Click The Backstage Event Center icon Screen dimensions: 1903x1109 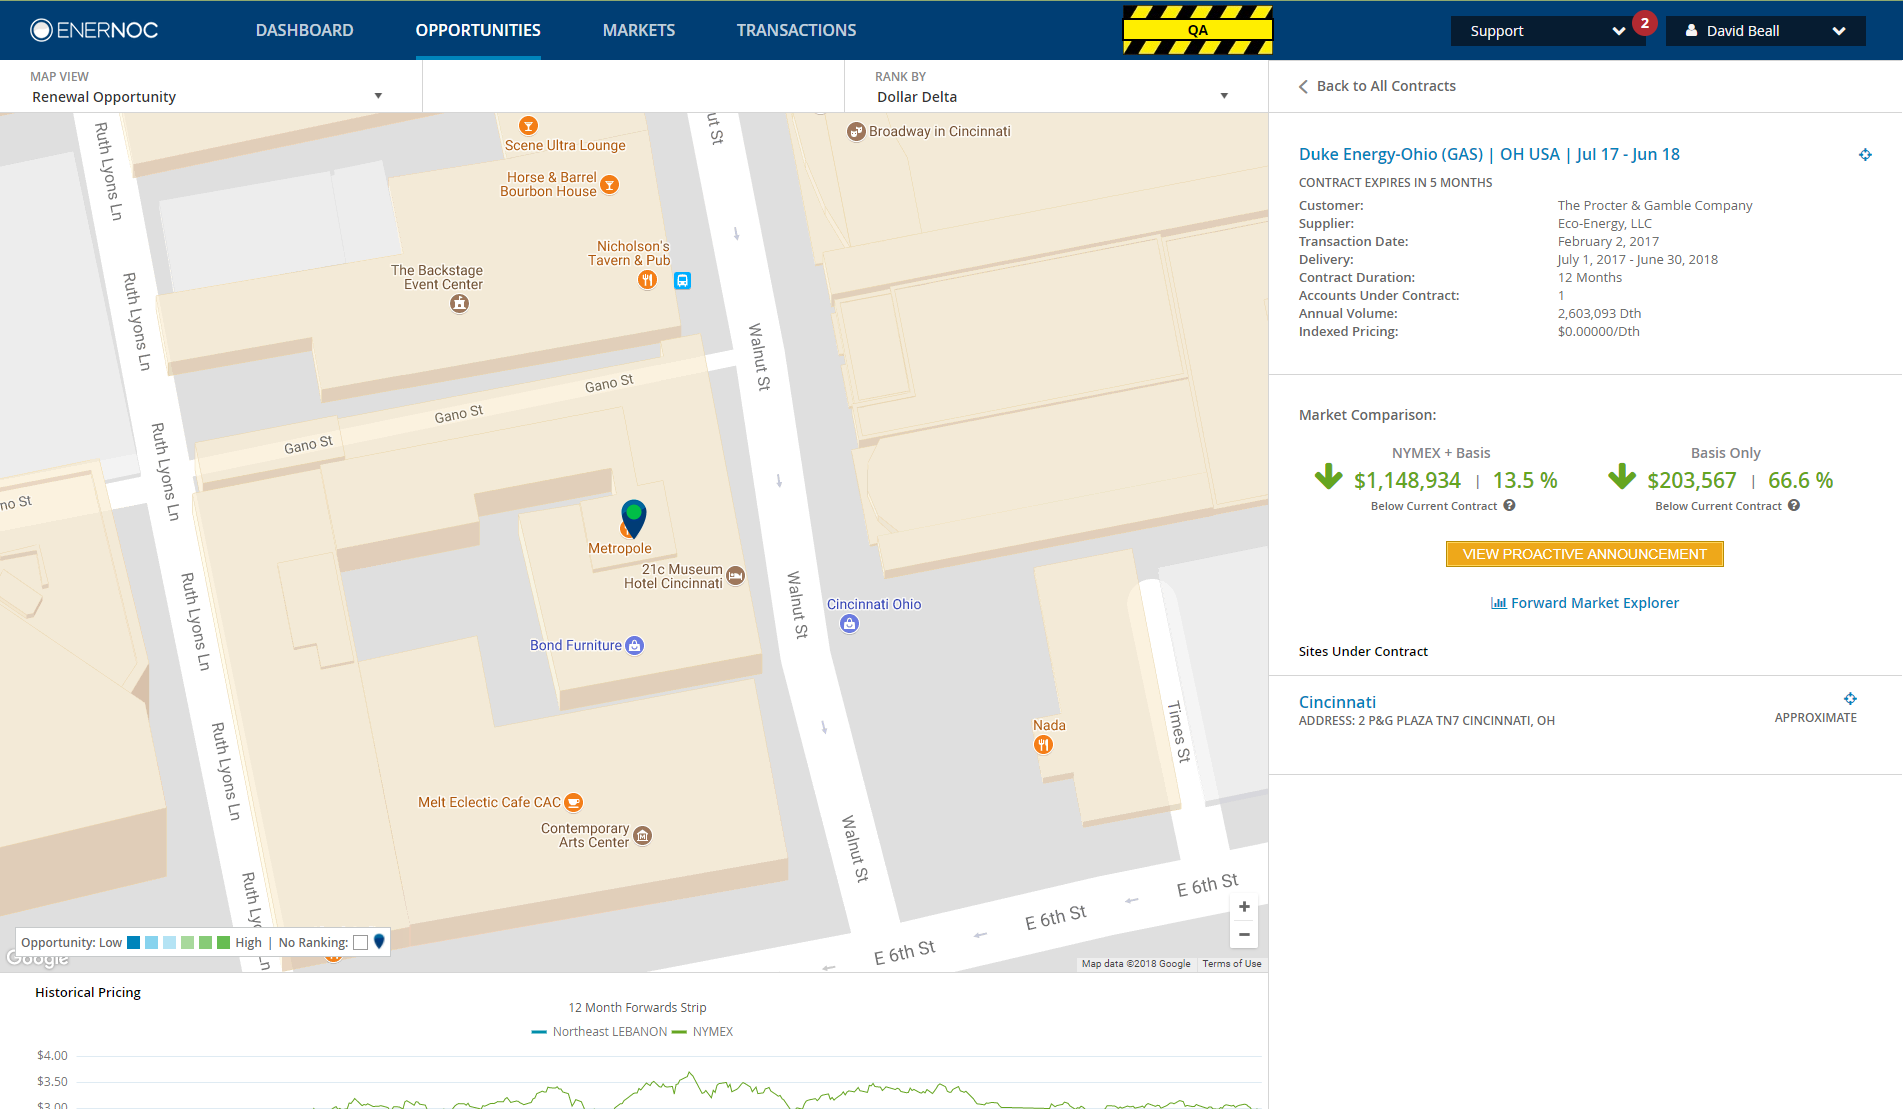(x=459, y=304)
